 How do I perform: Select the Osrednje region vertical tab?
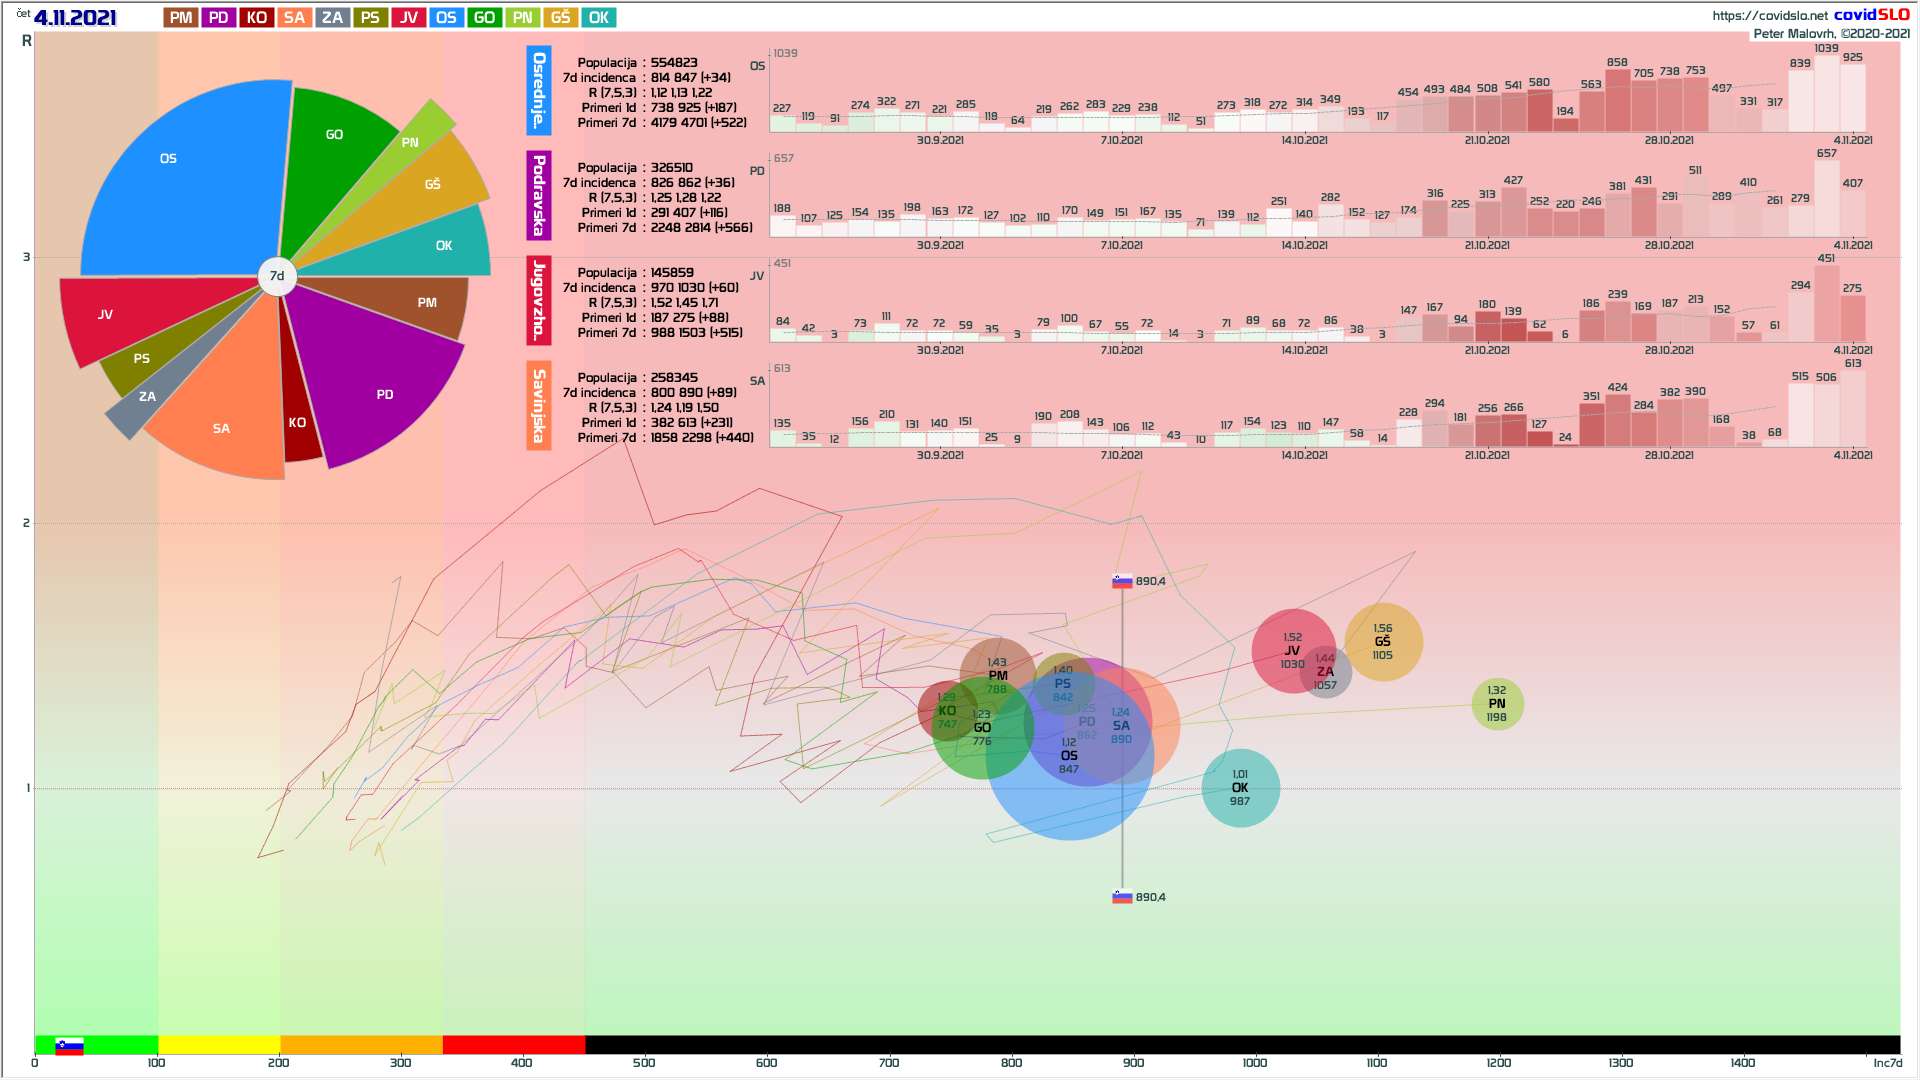[539, 90]
